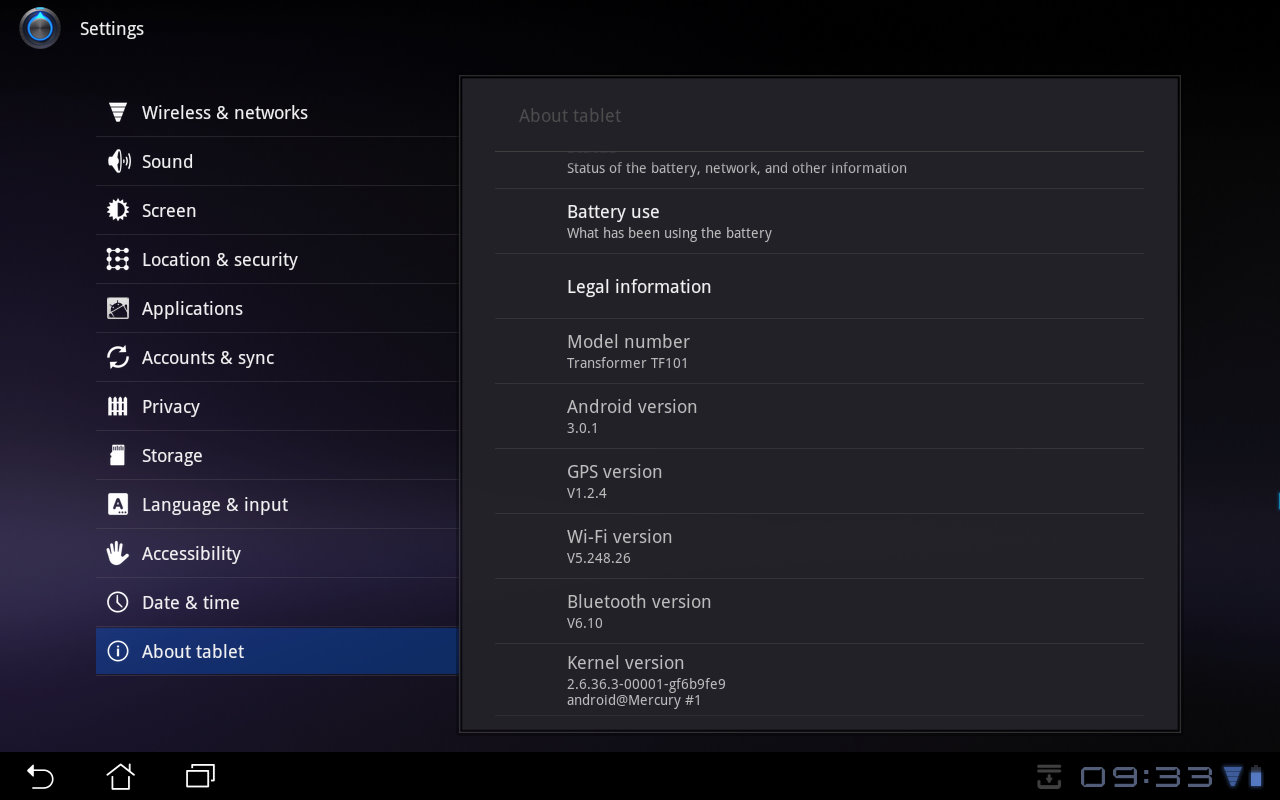This screenshot has height=800, width=1280.
Task: Open Applications settings
Action: click(x=277, y=308)
